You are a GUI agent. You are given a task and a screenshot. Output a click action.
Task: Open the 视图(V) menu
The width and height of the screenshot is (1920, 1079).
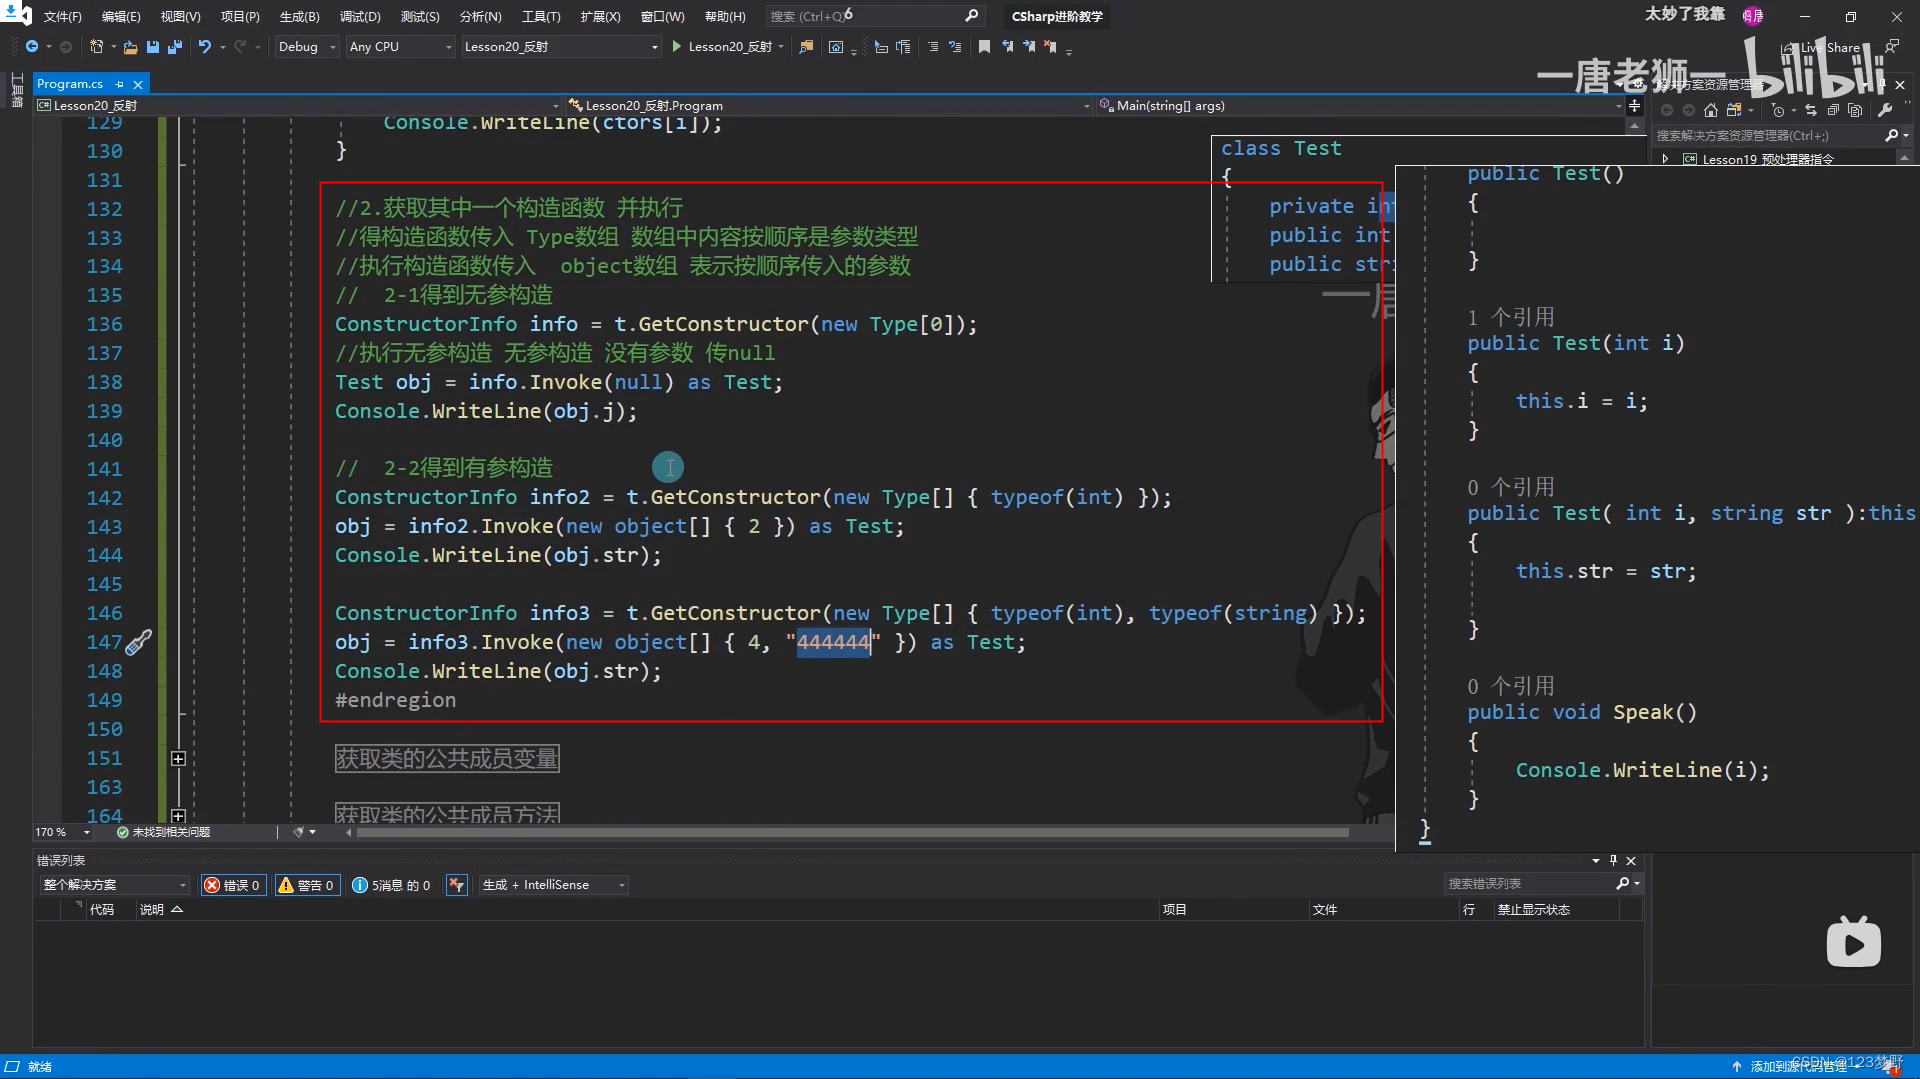(x=181, y=16)
